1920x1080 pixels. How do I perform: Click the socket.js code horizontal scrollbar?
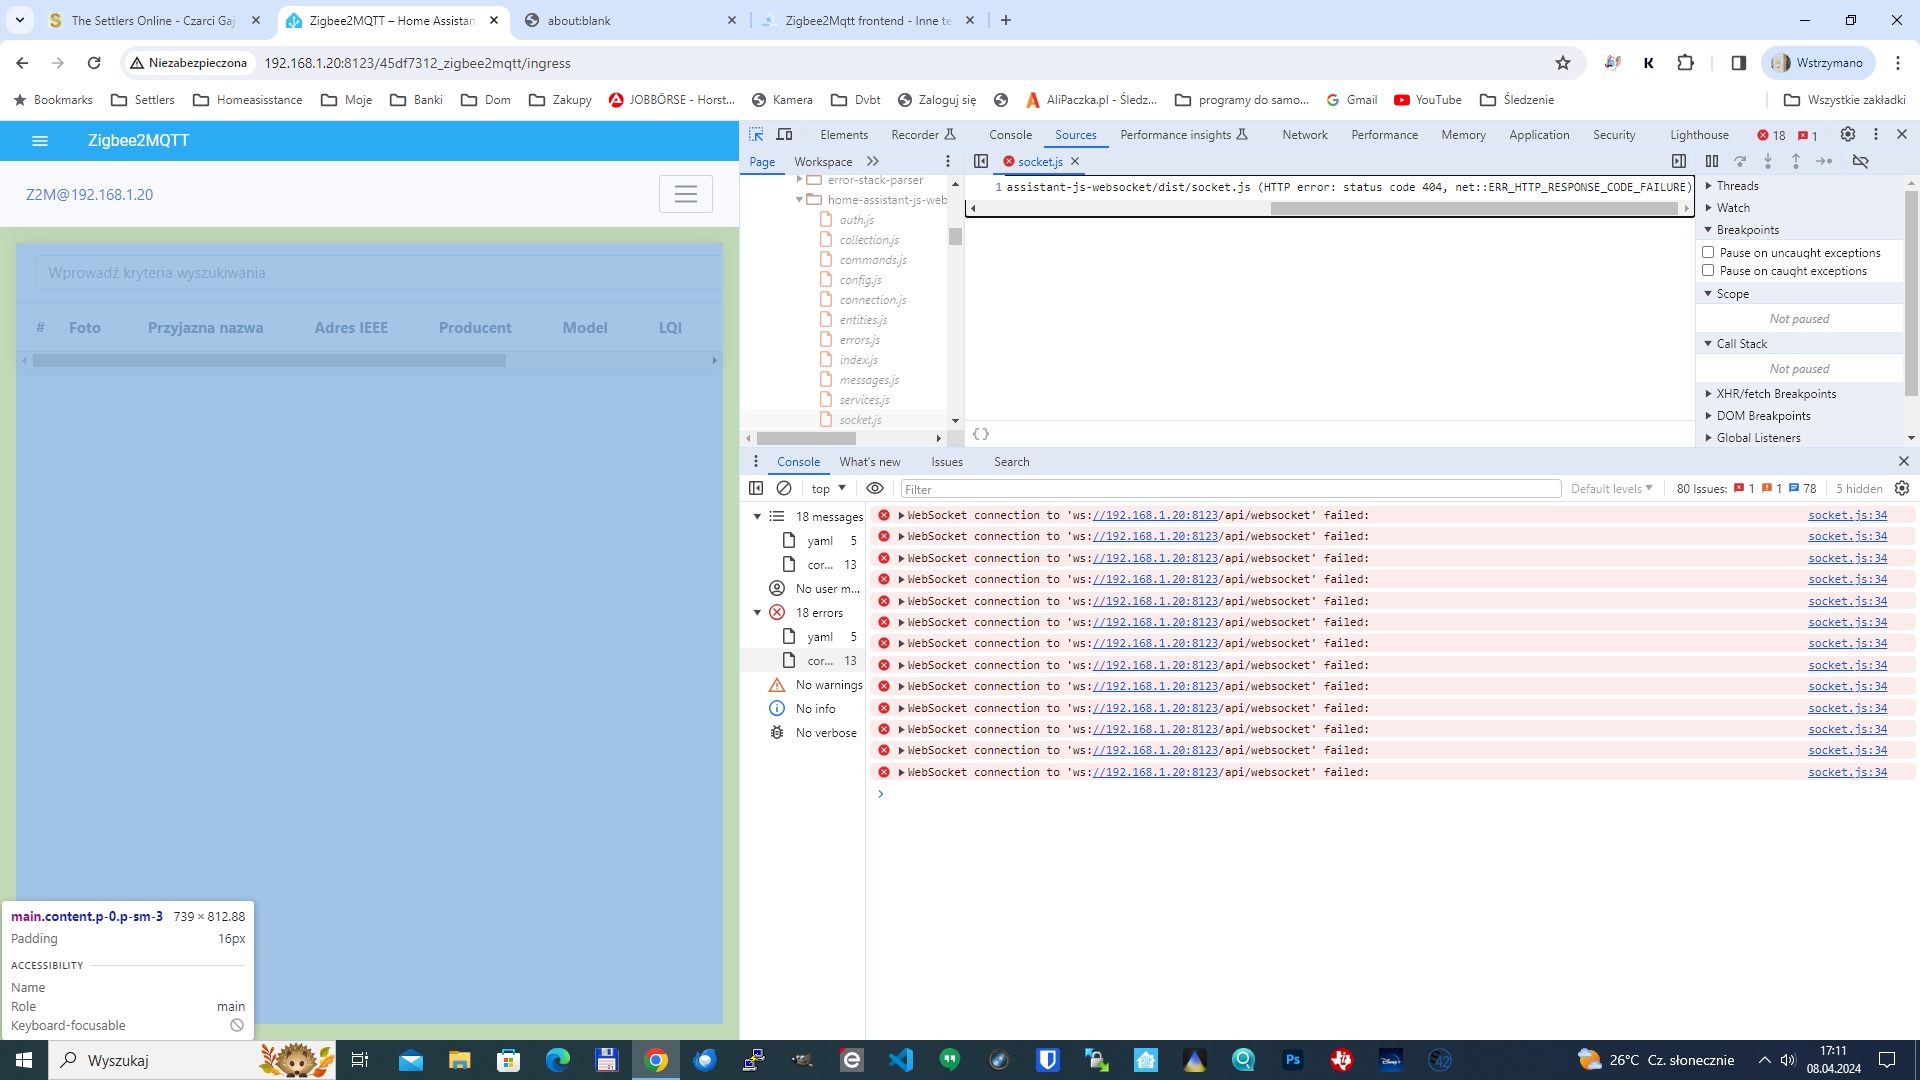[x=1474, y=209]
